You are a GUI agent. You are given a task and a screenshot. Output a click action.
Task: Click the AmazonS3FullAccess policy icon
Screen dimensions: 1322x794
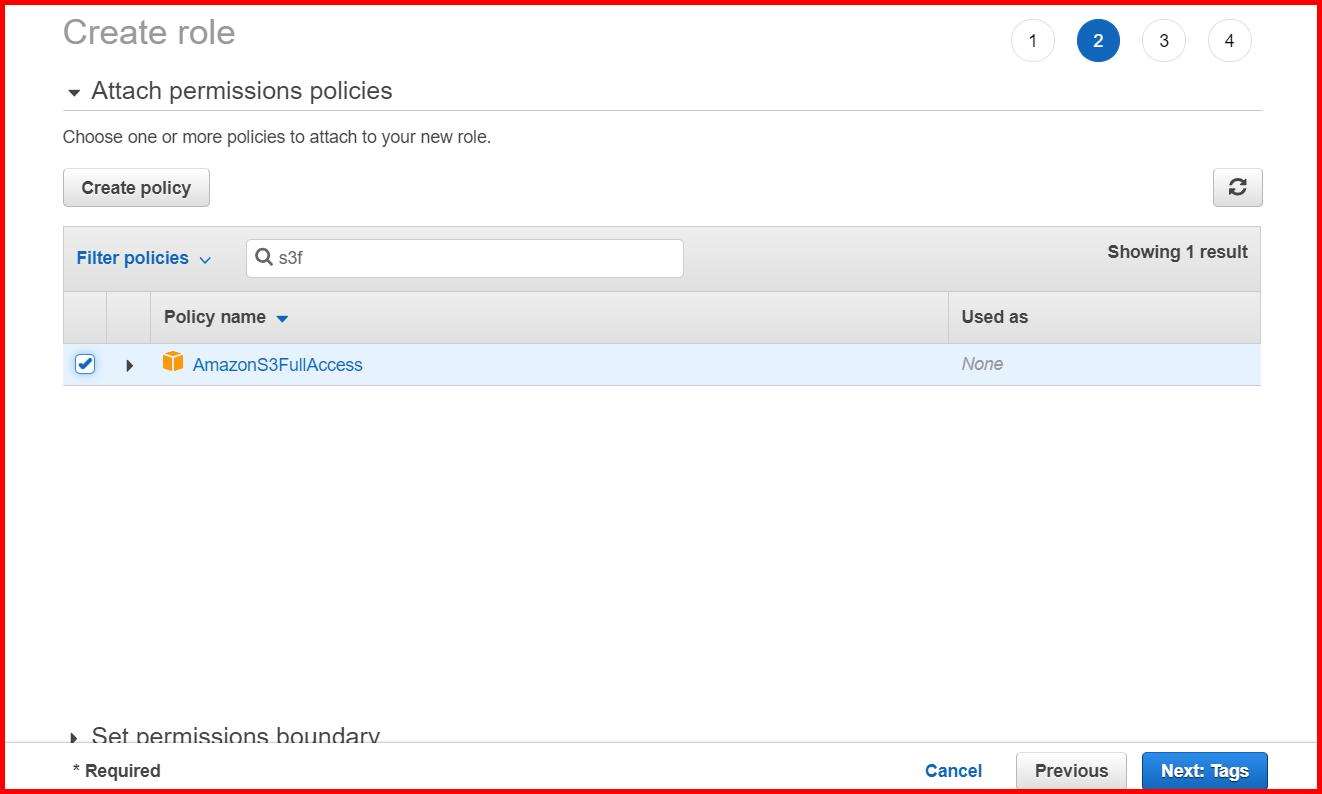pyautogui.click(x=172, y=363)
